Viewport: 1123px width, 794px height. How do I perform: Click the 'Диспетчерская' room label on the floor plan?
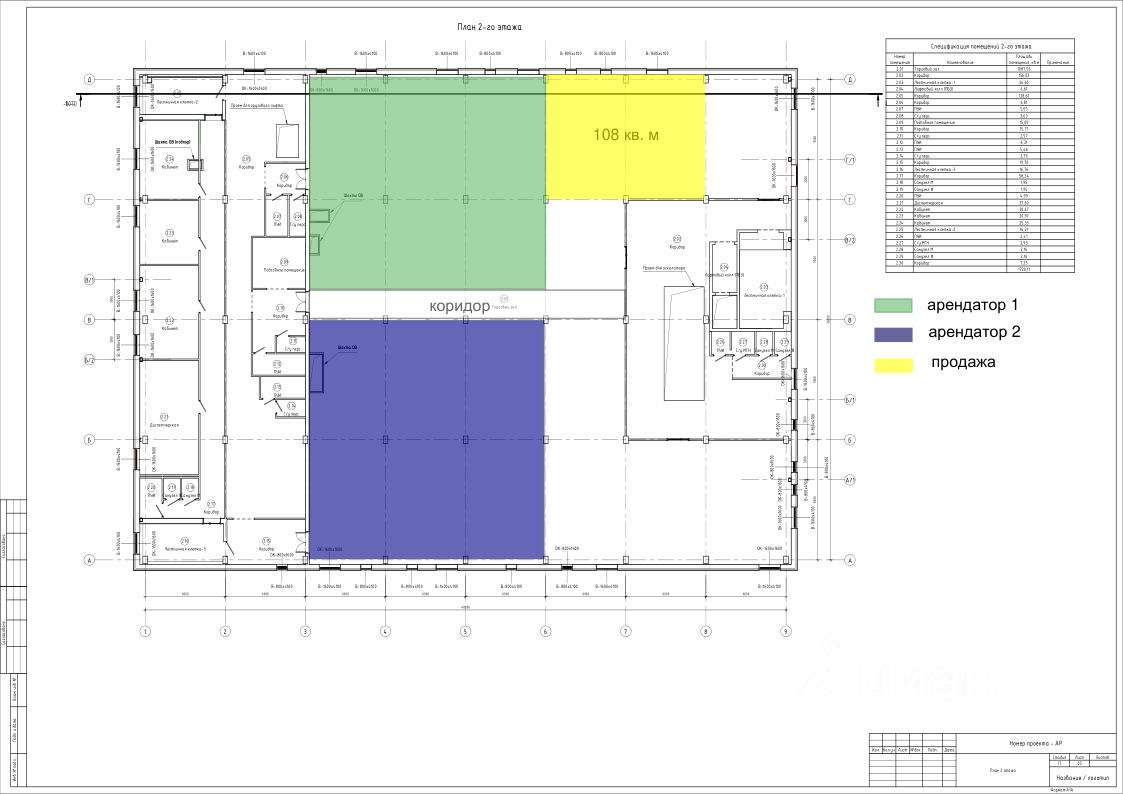pyautogui.click(x=164, y=425)
